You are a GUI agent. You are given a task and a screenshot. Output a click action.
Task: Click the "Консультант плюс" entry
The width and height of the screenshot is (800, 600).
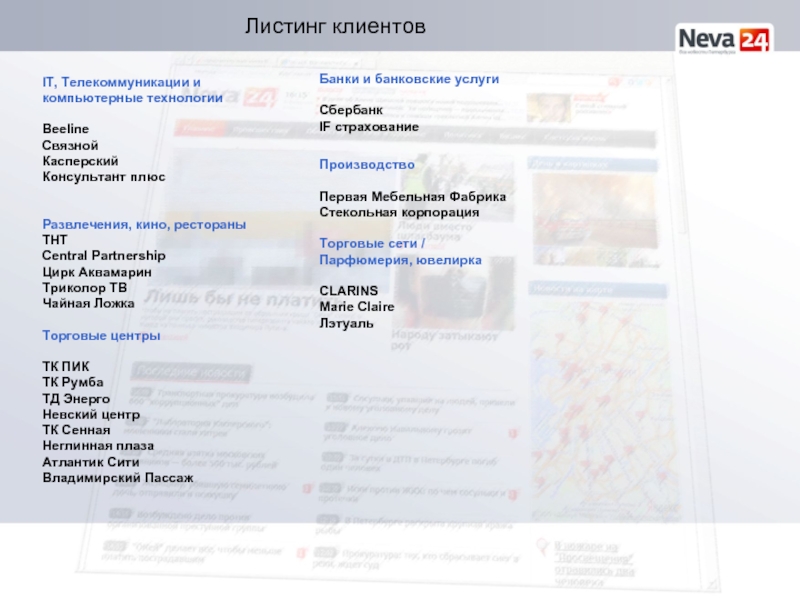(x=104, y=177)
